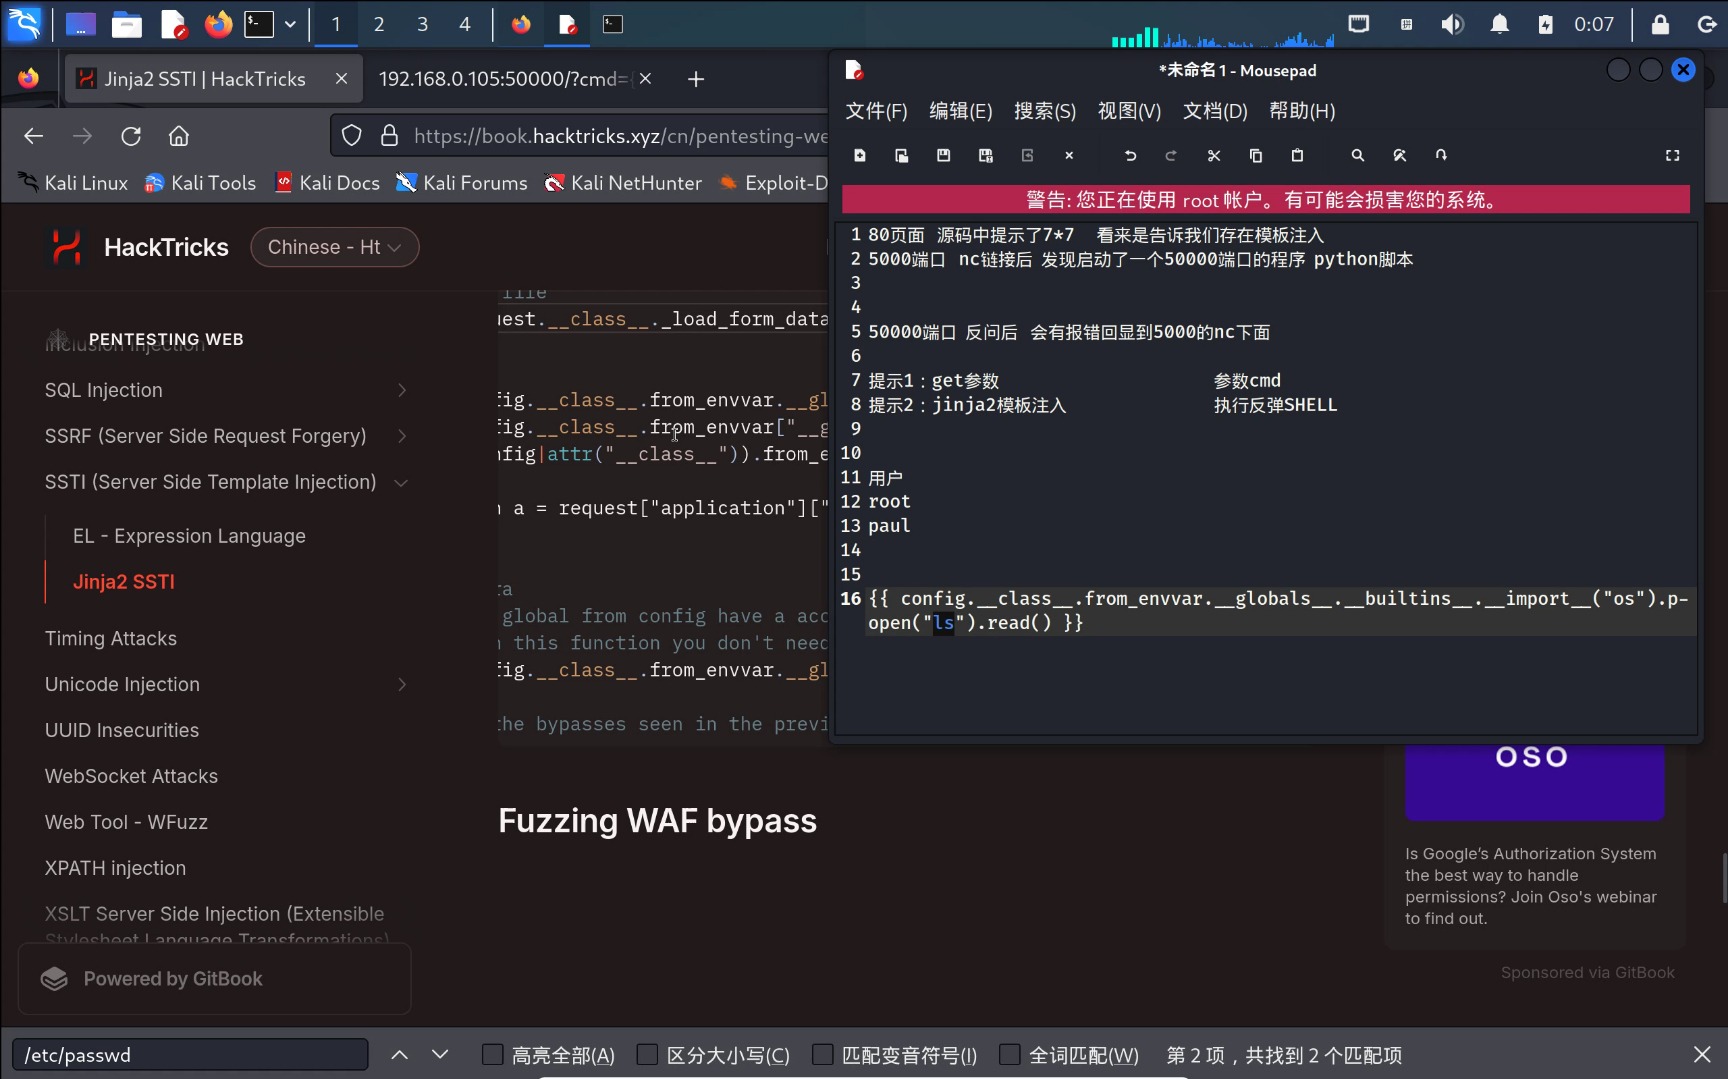Reload the page in Firefox

(x=131, y=136)
